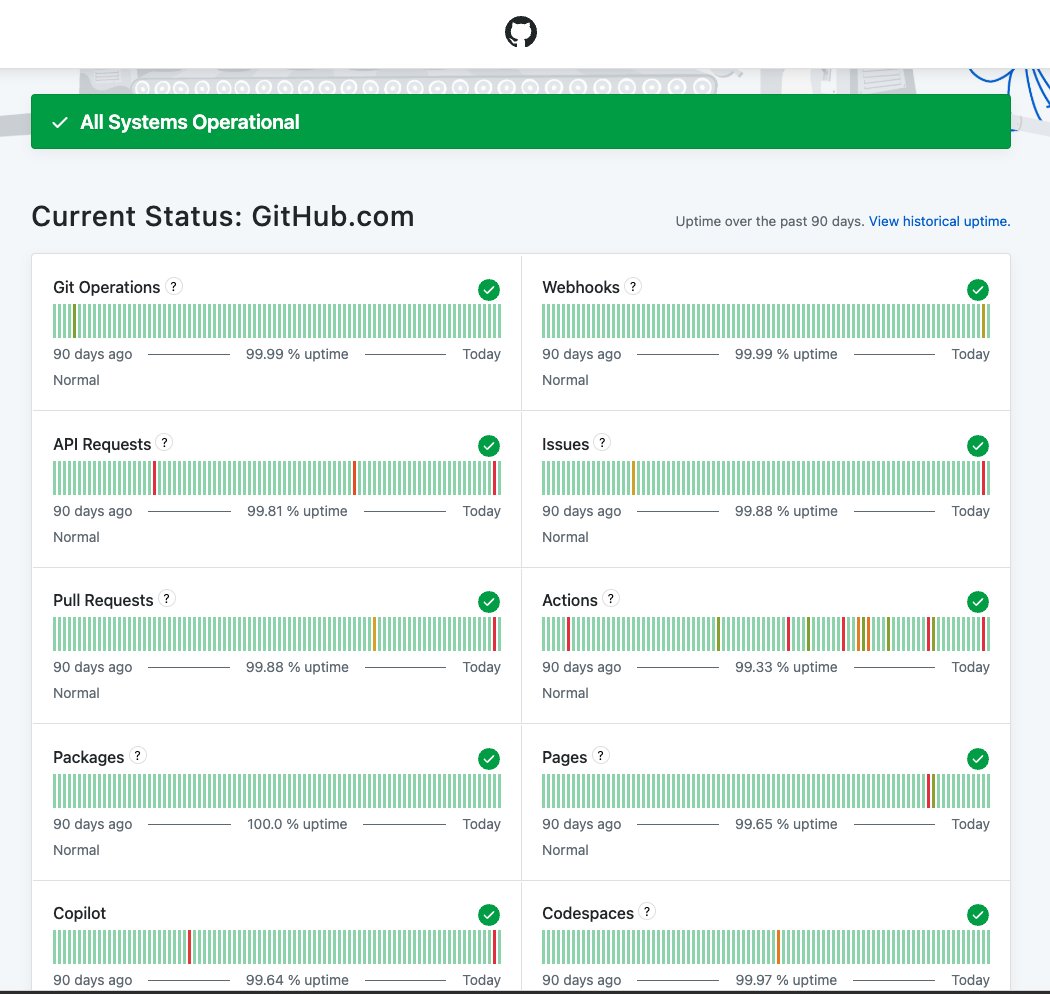
Task: Open Webhooks help question mark
Action: (633, 287)
